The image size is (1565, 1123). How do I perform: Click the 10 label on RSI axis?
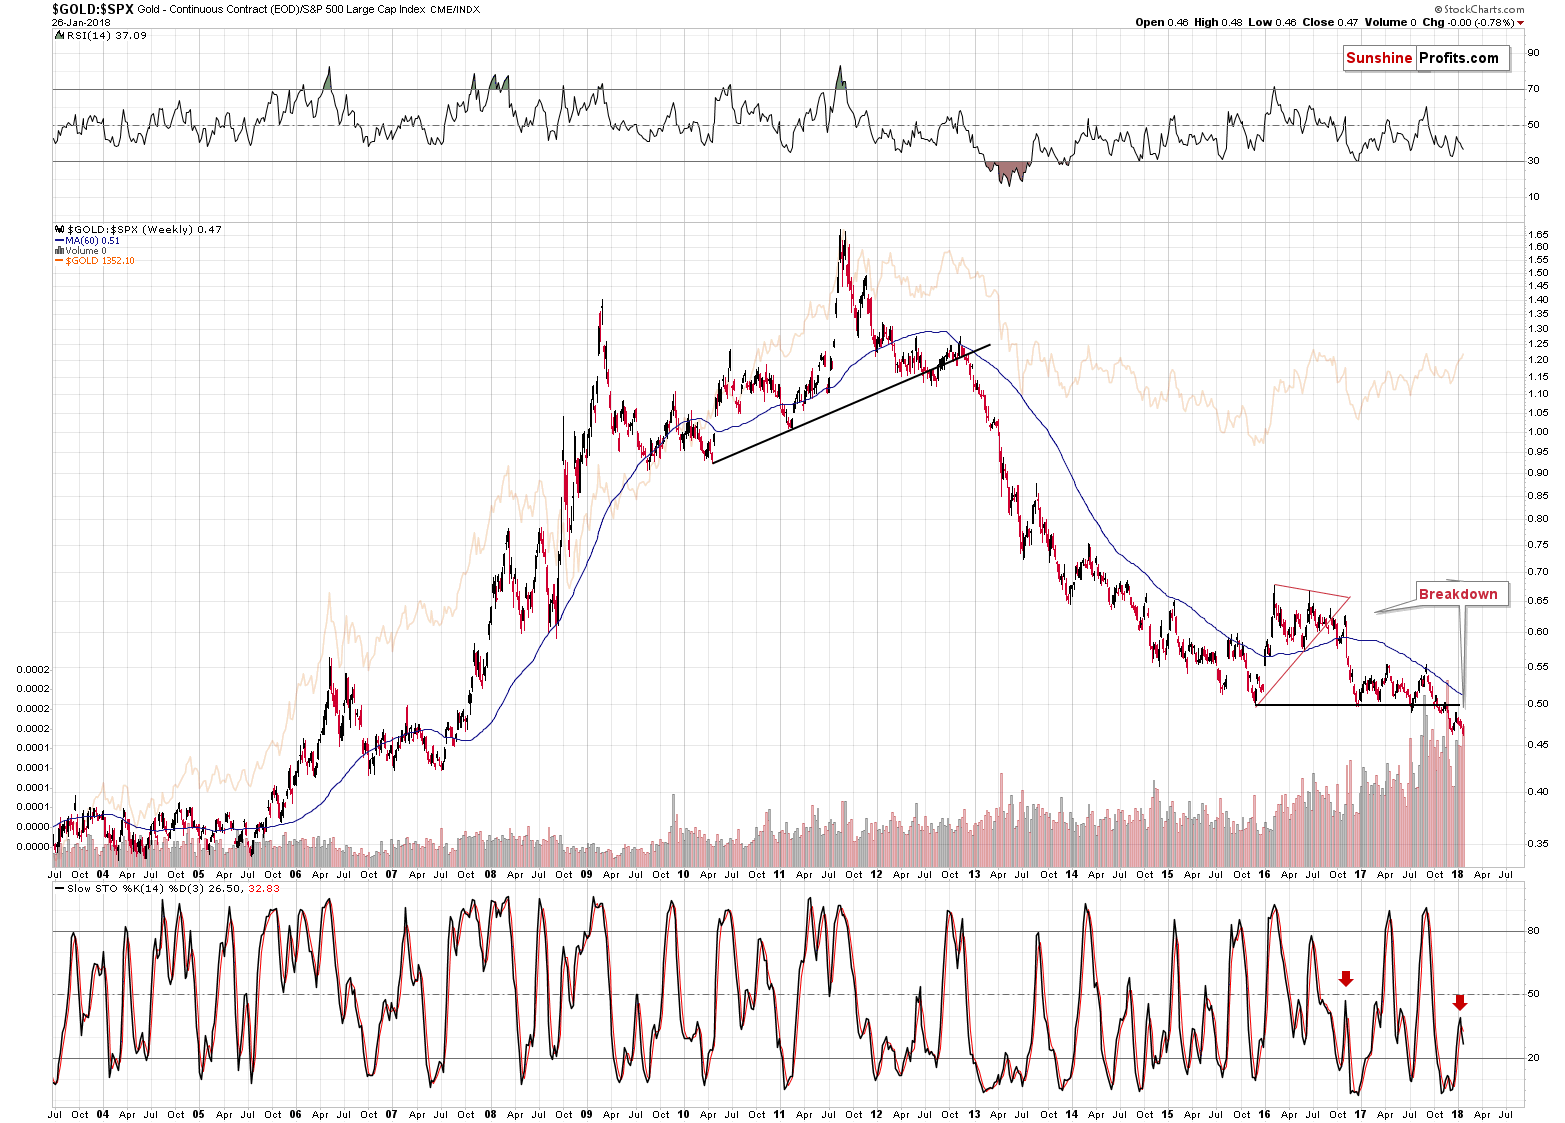point(1533,197)
